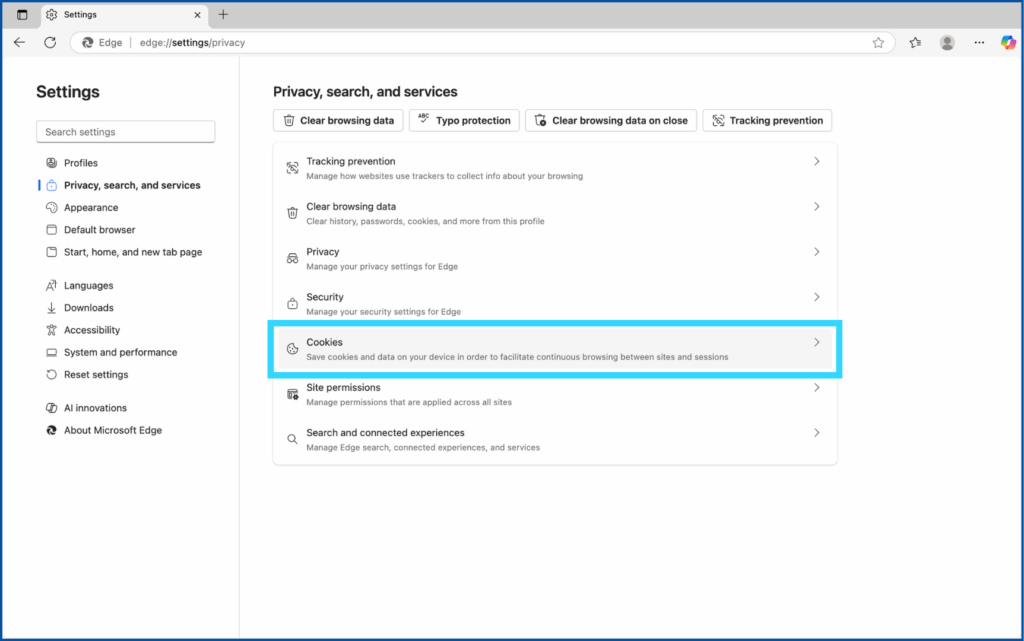Click the Clear browsing data button

[338, 121]
